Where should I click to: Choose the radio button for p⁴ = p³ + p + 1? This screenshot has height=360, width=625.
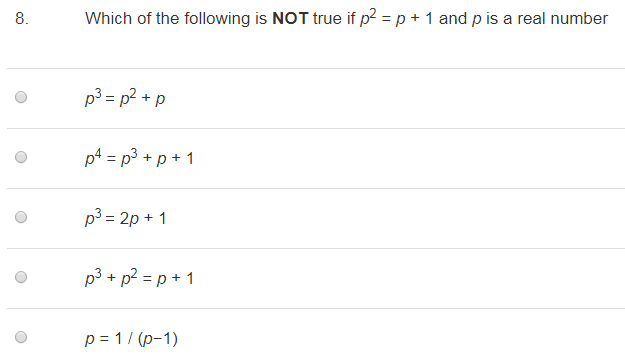pos(21,157)
